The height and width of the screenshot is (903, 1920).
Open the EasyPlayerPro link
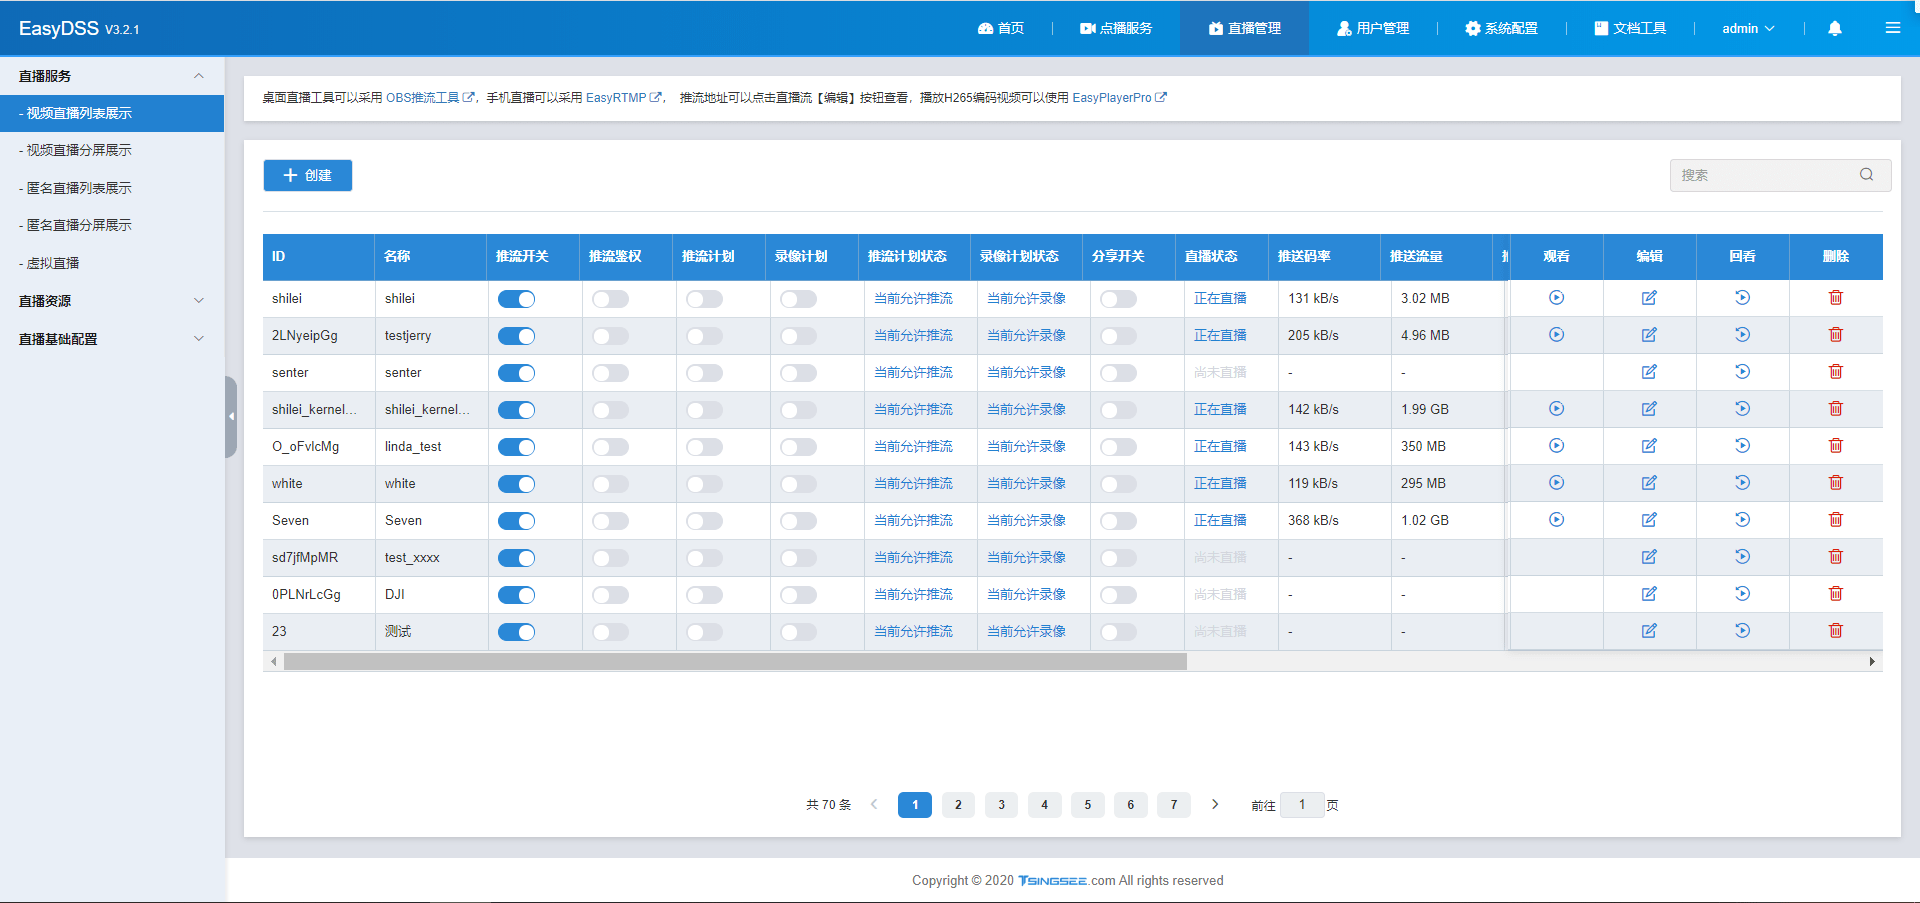pyautogui.click(x=1120, y=97)
